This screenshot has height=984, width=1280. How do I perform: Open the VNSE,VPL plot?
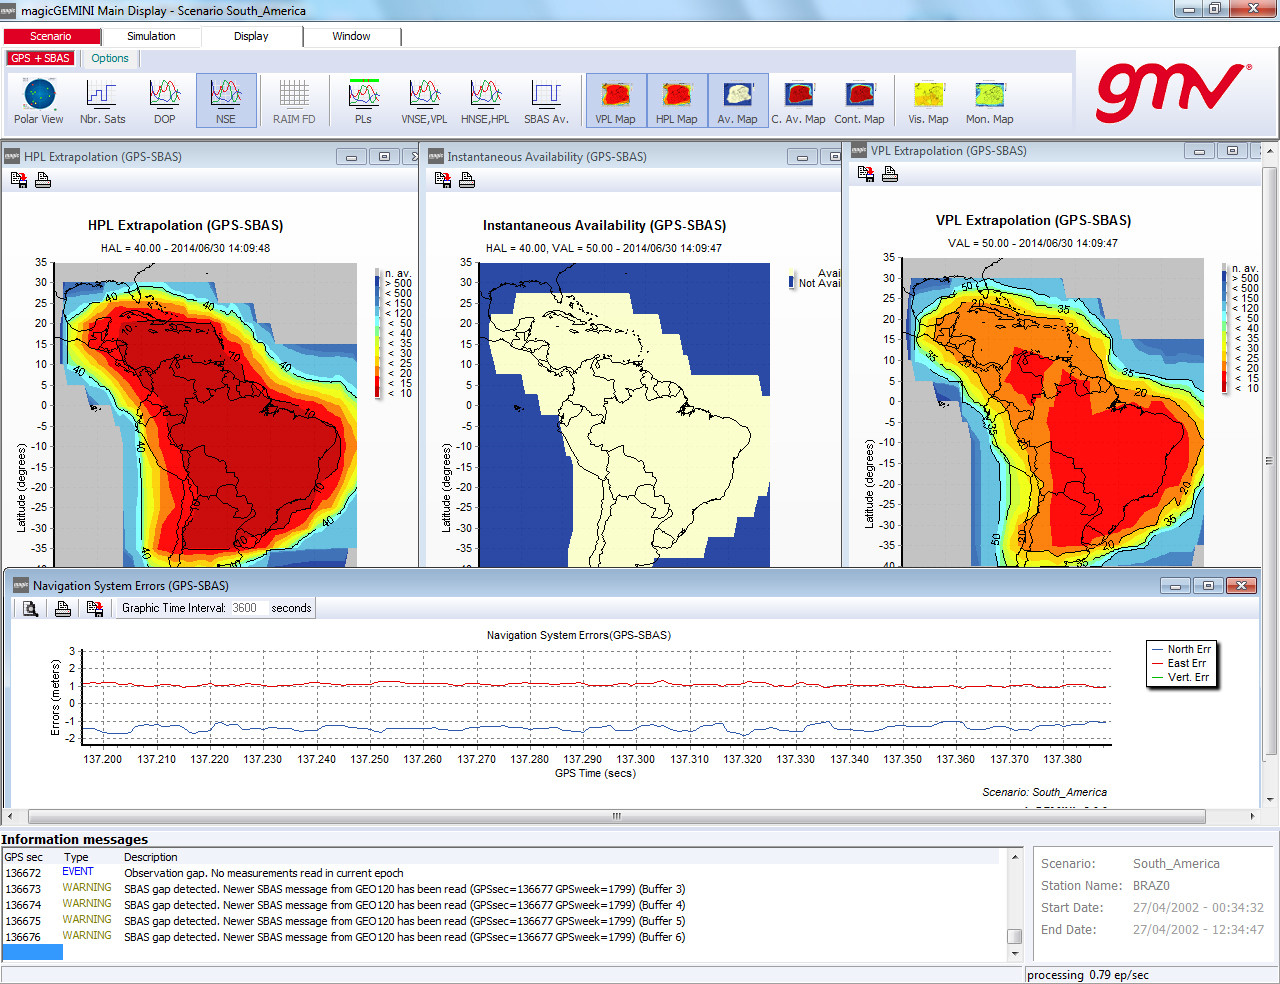(x=424, y=101)
